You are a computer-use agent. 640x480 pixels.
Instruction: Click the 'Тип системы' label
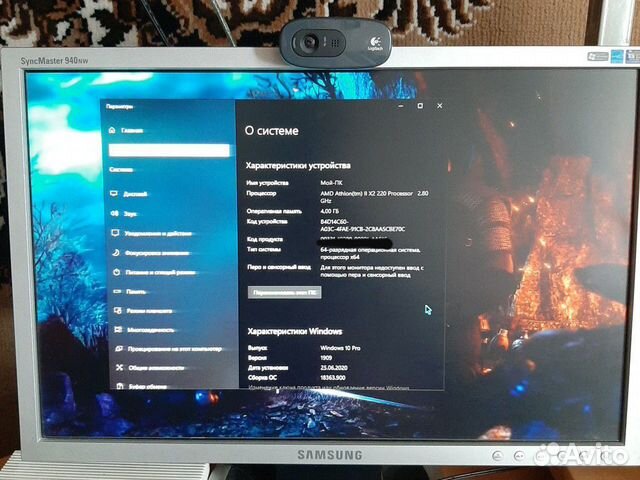click(264, 249)
